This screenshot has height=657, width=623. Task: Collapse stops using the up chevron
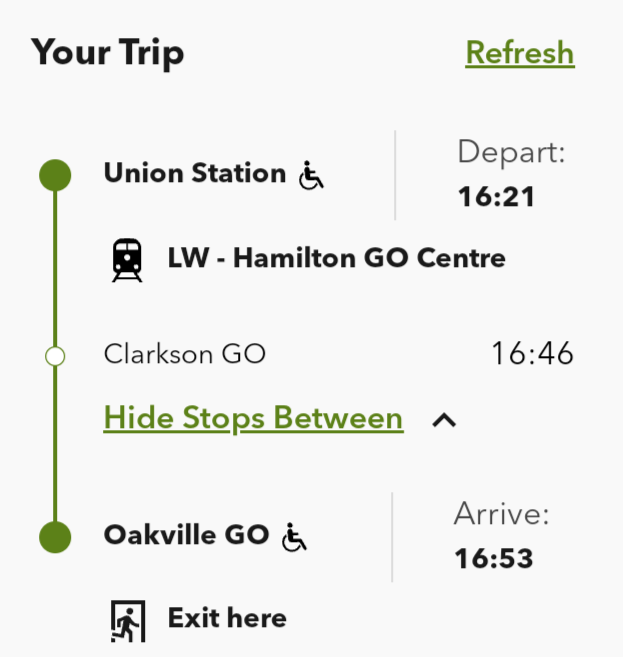pyautogui.click(x=444, y=421)
